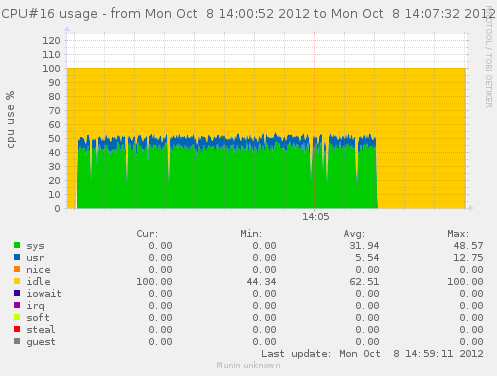Click the Last update timestamp text

[372, 354]
